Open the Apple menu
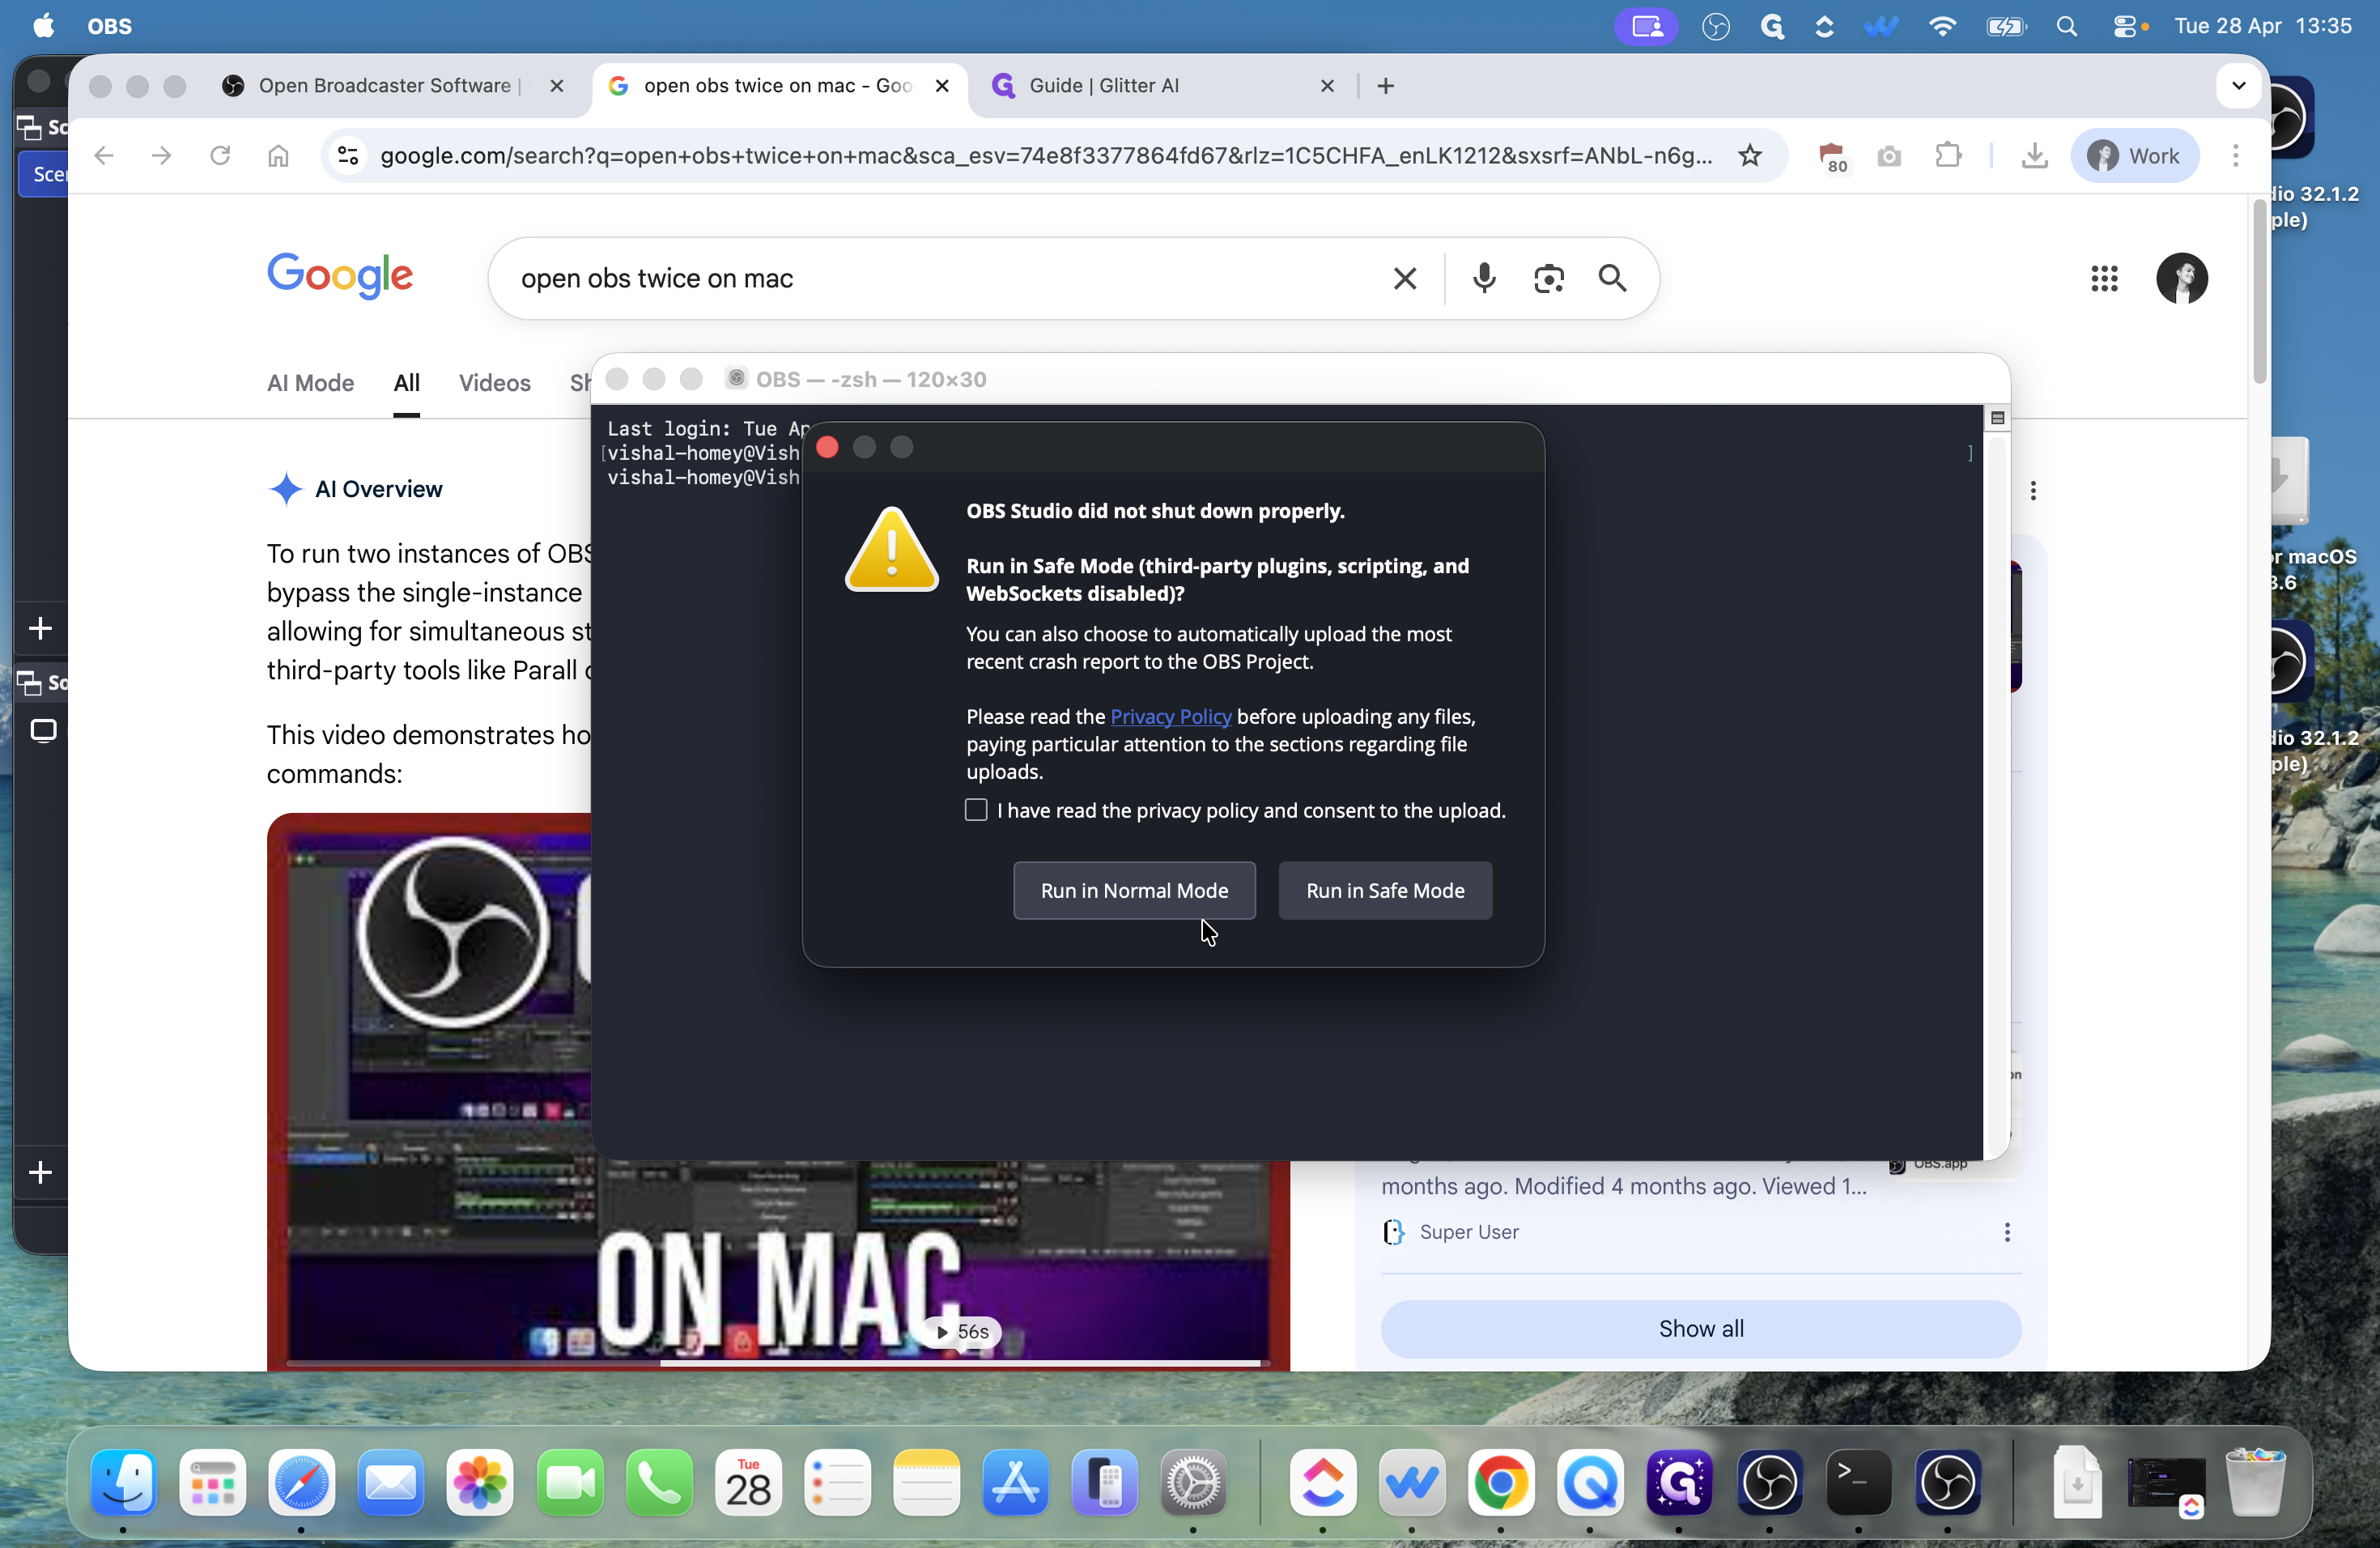Image resolution: width=2380 pixels, height=1548 pixels. (x=44, y=26)
